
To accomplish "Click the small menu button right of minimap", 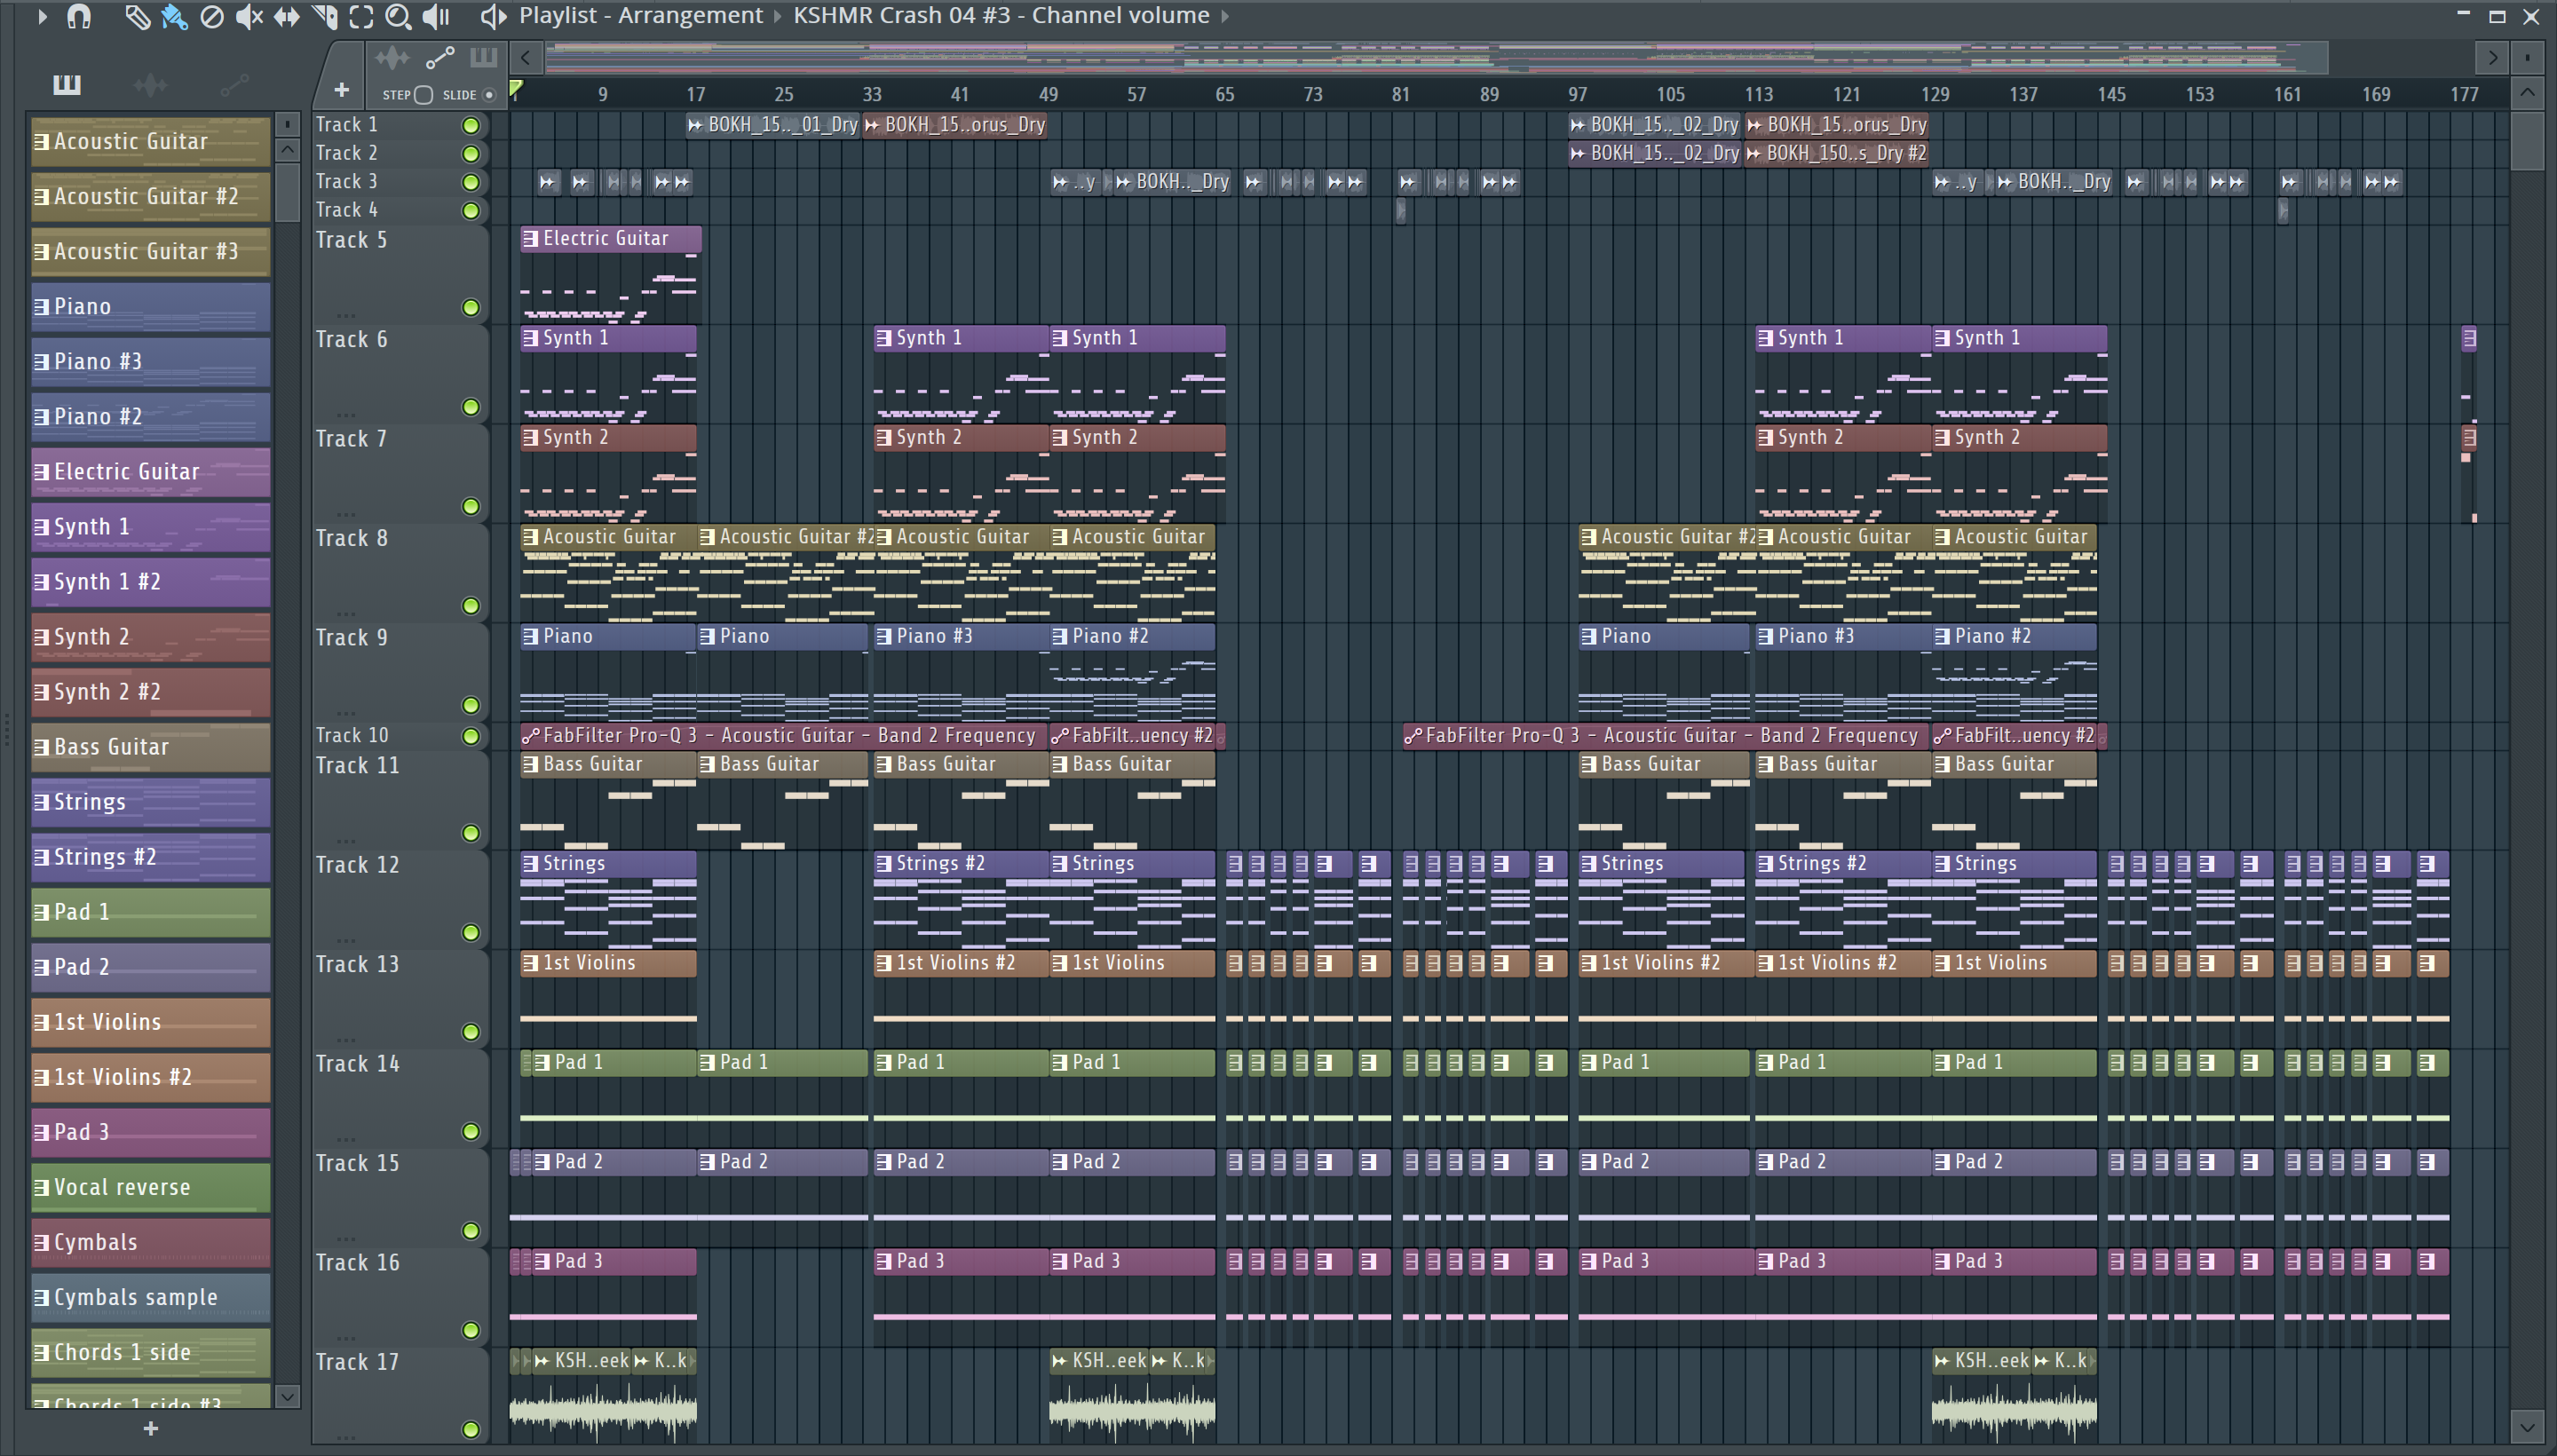I will [2528, 58].
